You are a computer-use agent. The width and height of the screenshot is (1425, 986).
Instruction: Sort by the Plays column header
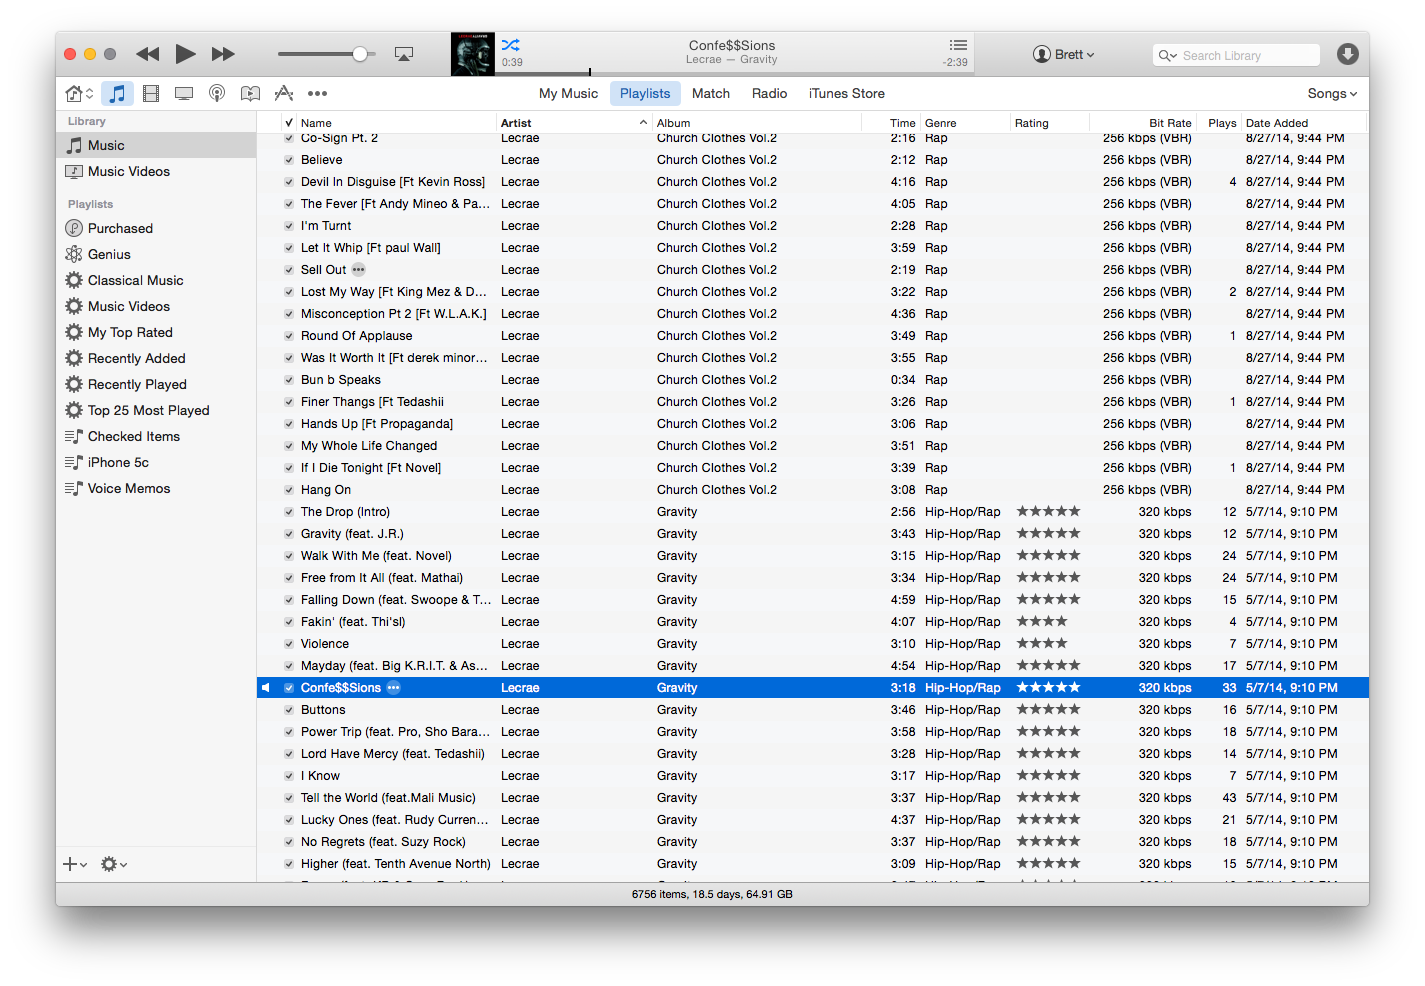(x=1221, y=123)
